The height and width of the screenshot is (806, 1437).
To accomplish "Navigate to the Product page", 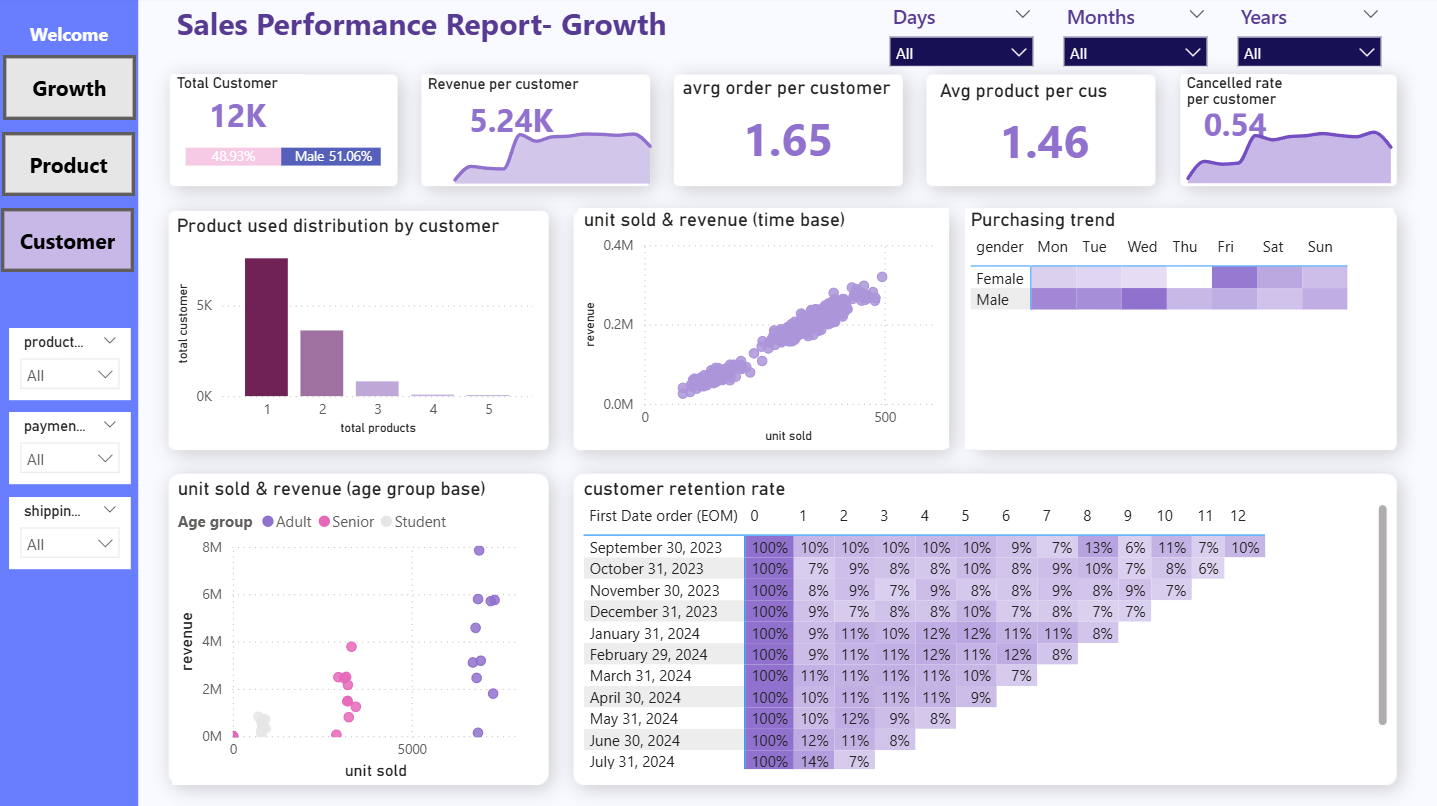I will pyautogui.click(x=69, y=165).
